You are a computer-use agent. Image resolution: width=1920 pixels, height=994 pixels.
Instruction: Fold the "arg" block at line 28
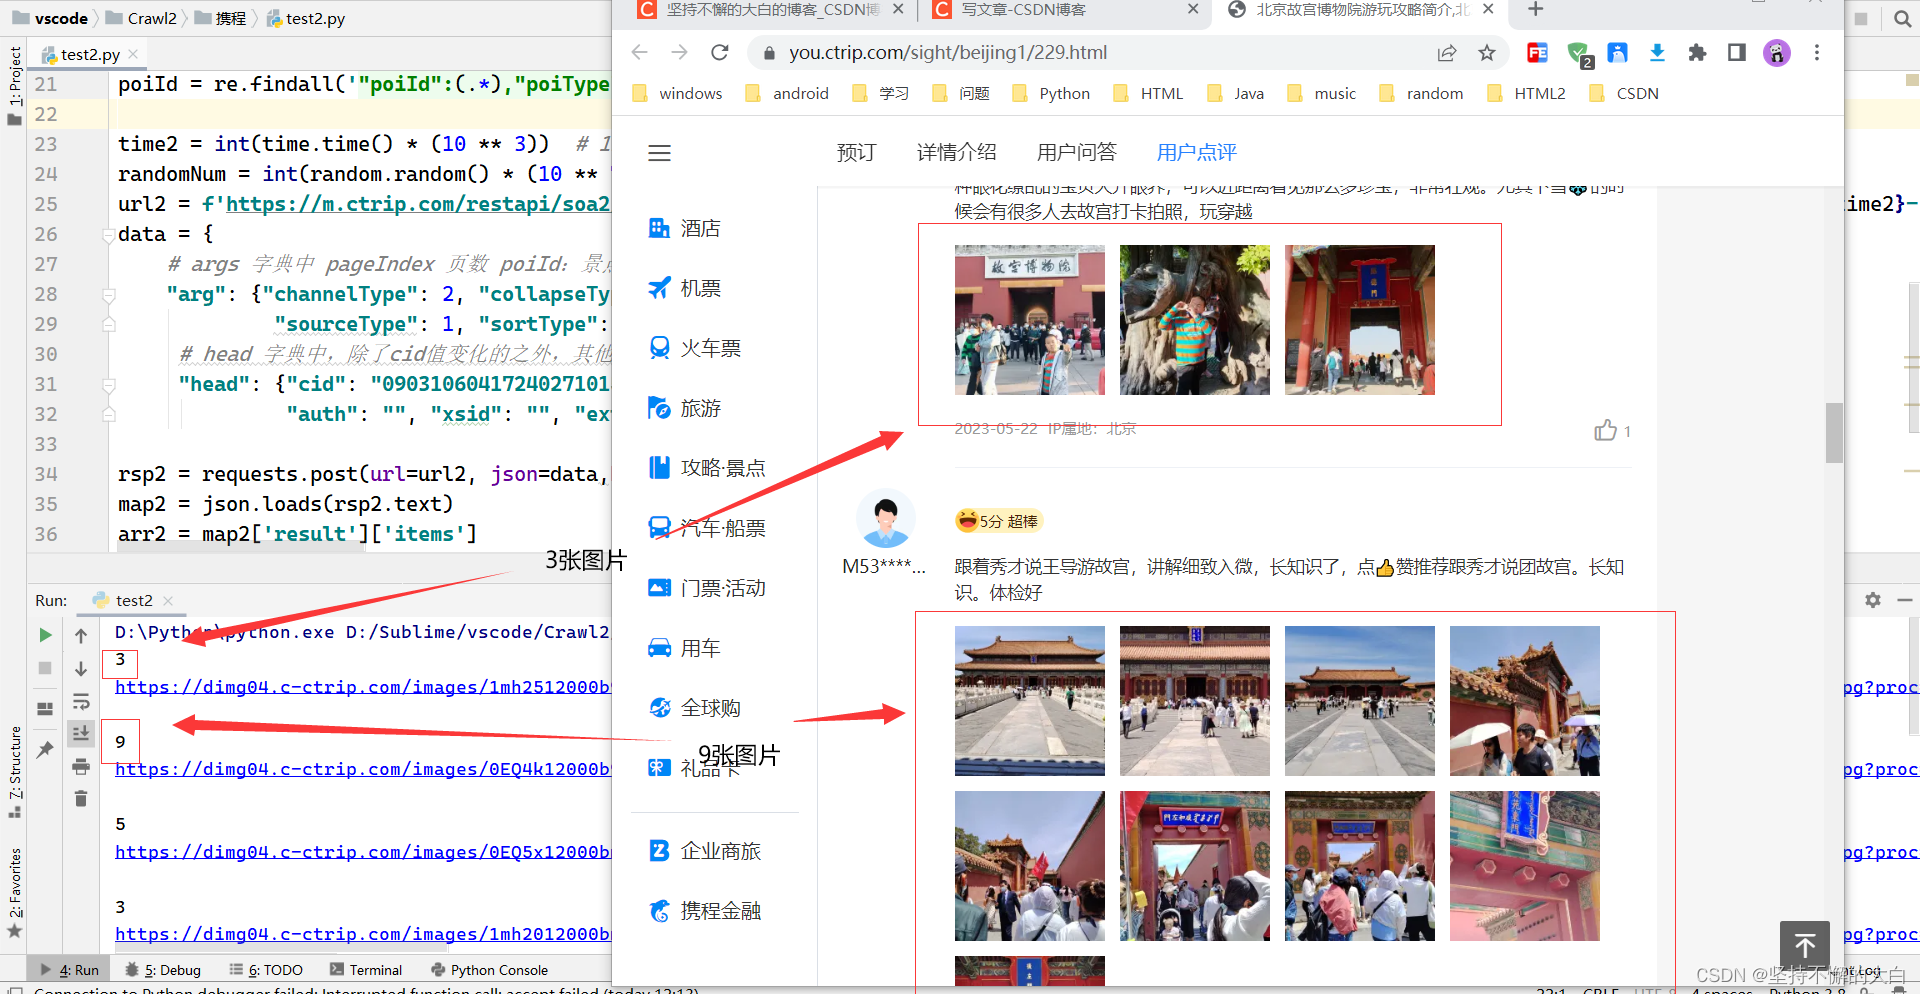click(109, 295)
